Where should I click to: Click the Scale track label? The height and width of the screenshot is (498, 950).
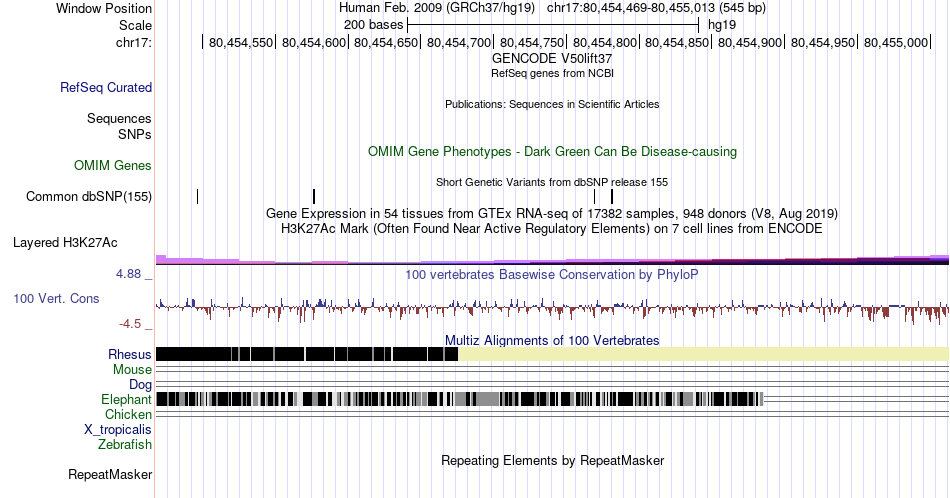136,25
